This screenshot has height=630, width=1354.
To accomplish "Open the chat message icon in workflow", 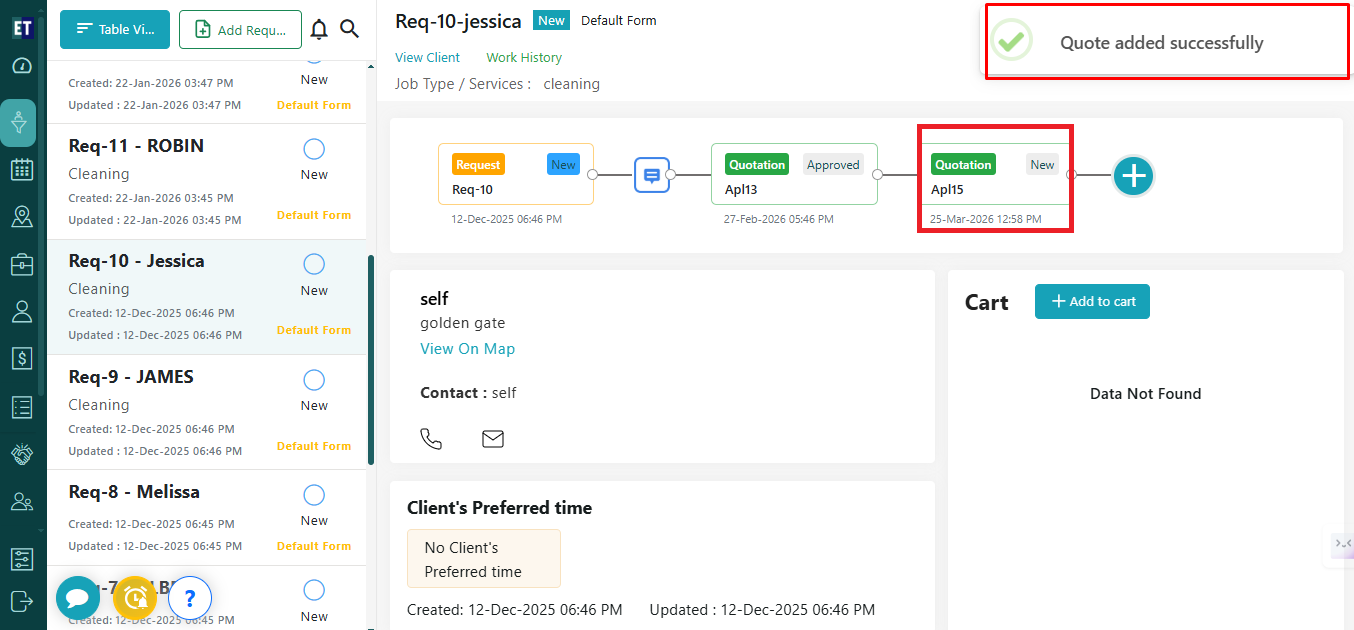I will pyautogui.click(x=651, y=175).
